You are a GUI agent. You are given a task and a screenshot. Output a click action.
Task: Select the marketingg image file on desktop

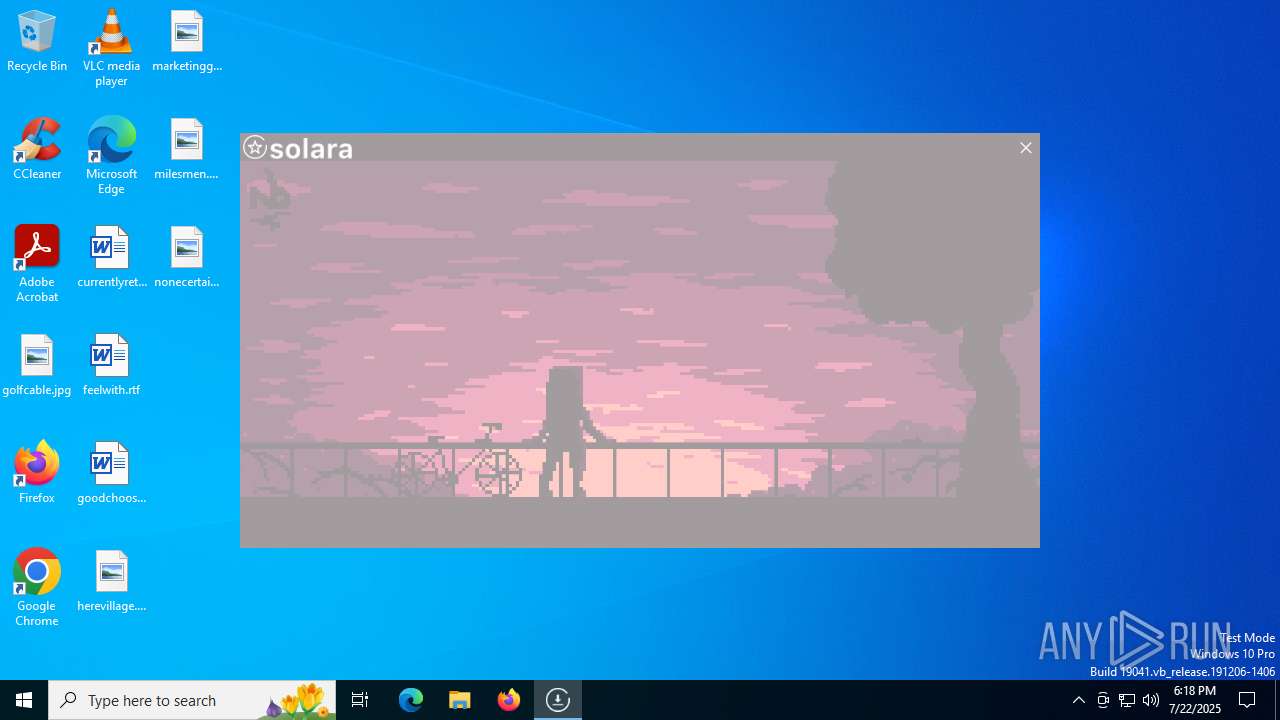point(187,41)
